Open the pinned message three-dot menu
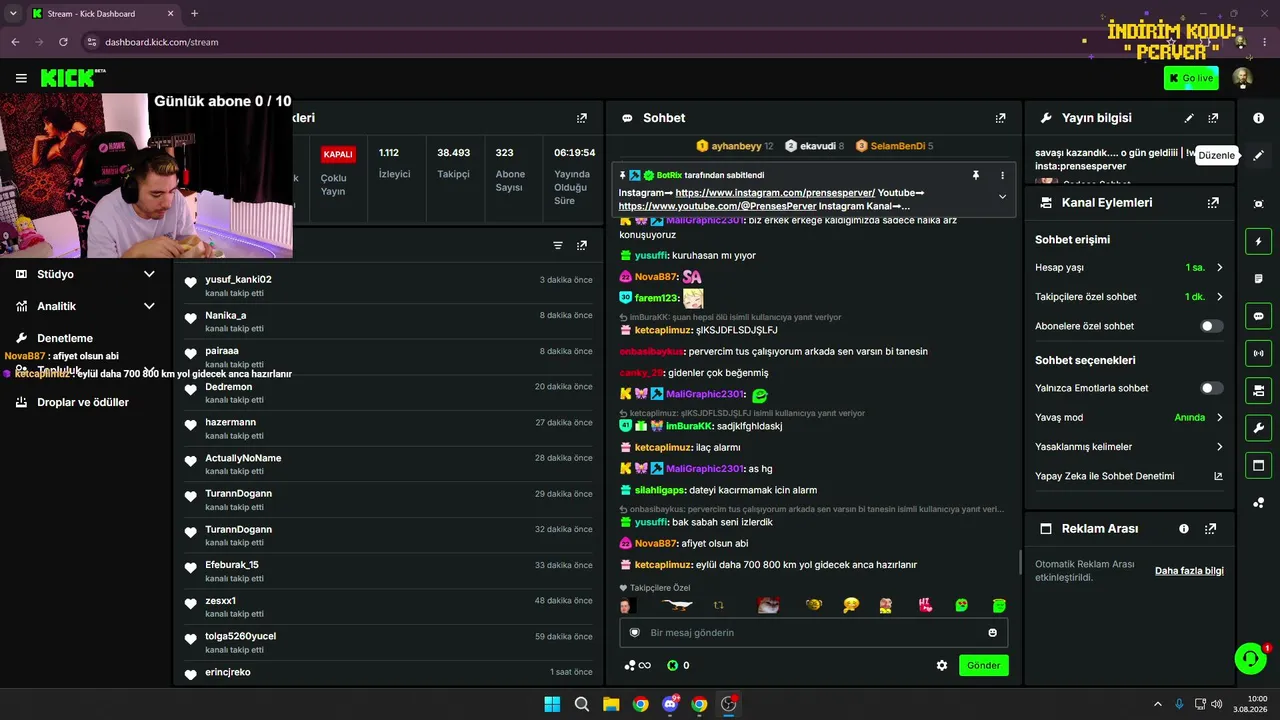The width and height of the screenshot is (1280, 720). tap(1002, 175)
